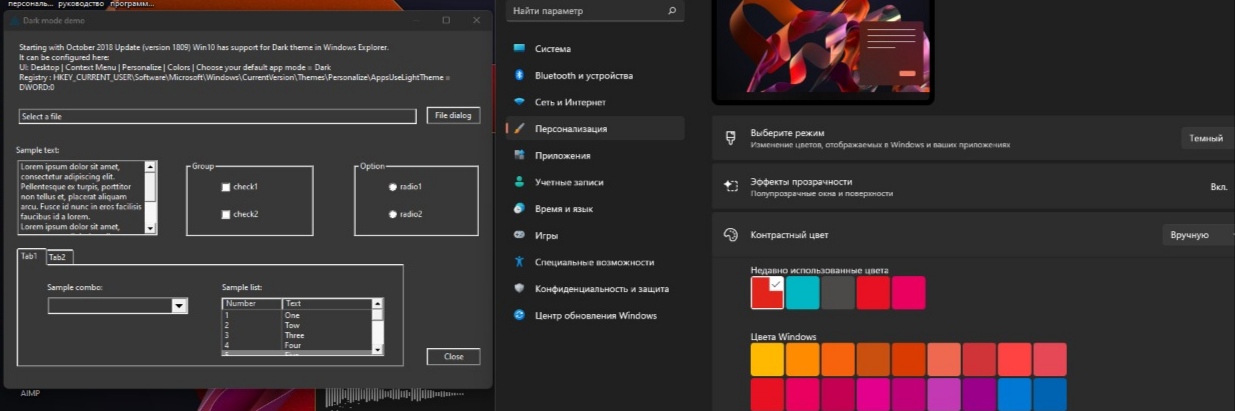Click the search magnifier in Найти параметр
Screen dimensions: 1235x411
tap(671, 11)
